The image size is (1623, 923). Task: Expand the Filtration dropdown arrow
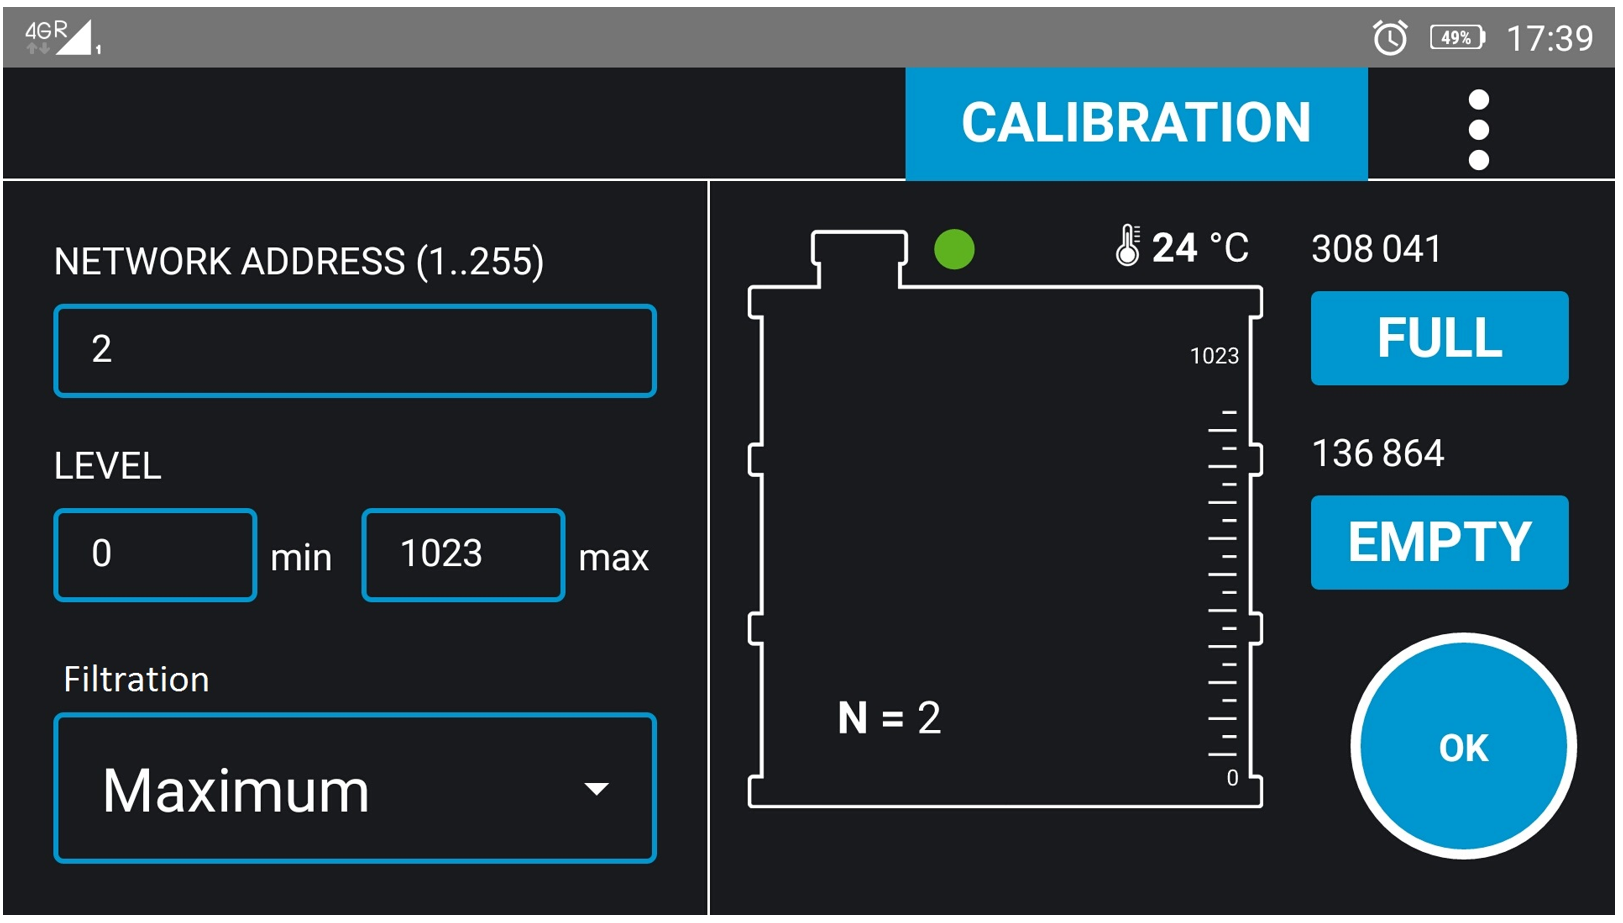(596, 789)
